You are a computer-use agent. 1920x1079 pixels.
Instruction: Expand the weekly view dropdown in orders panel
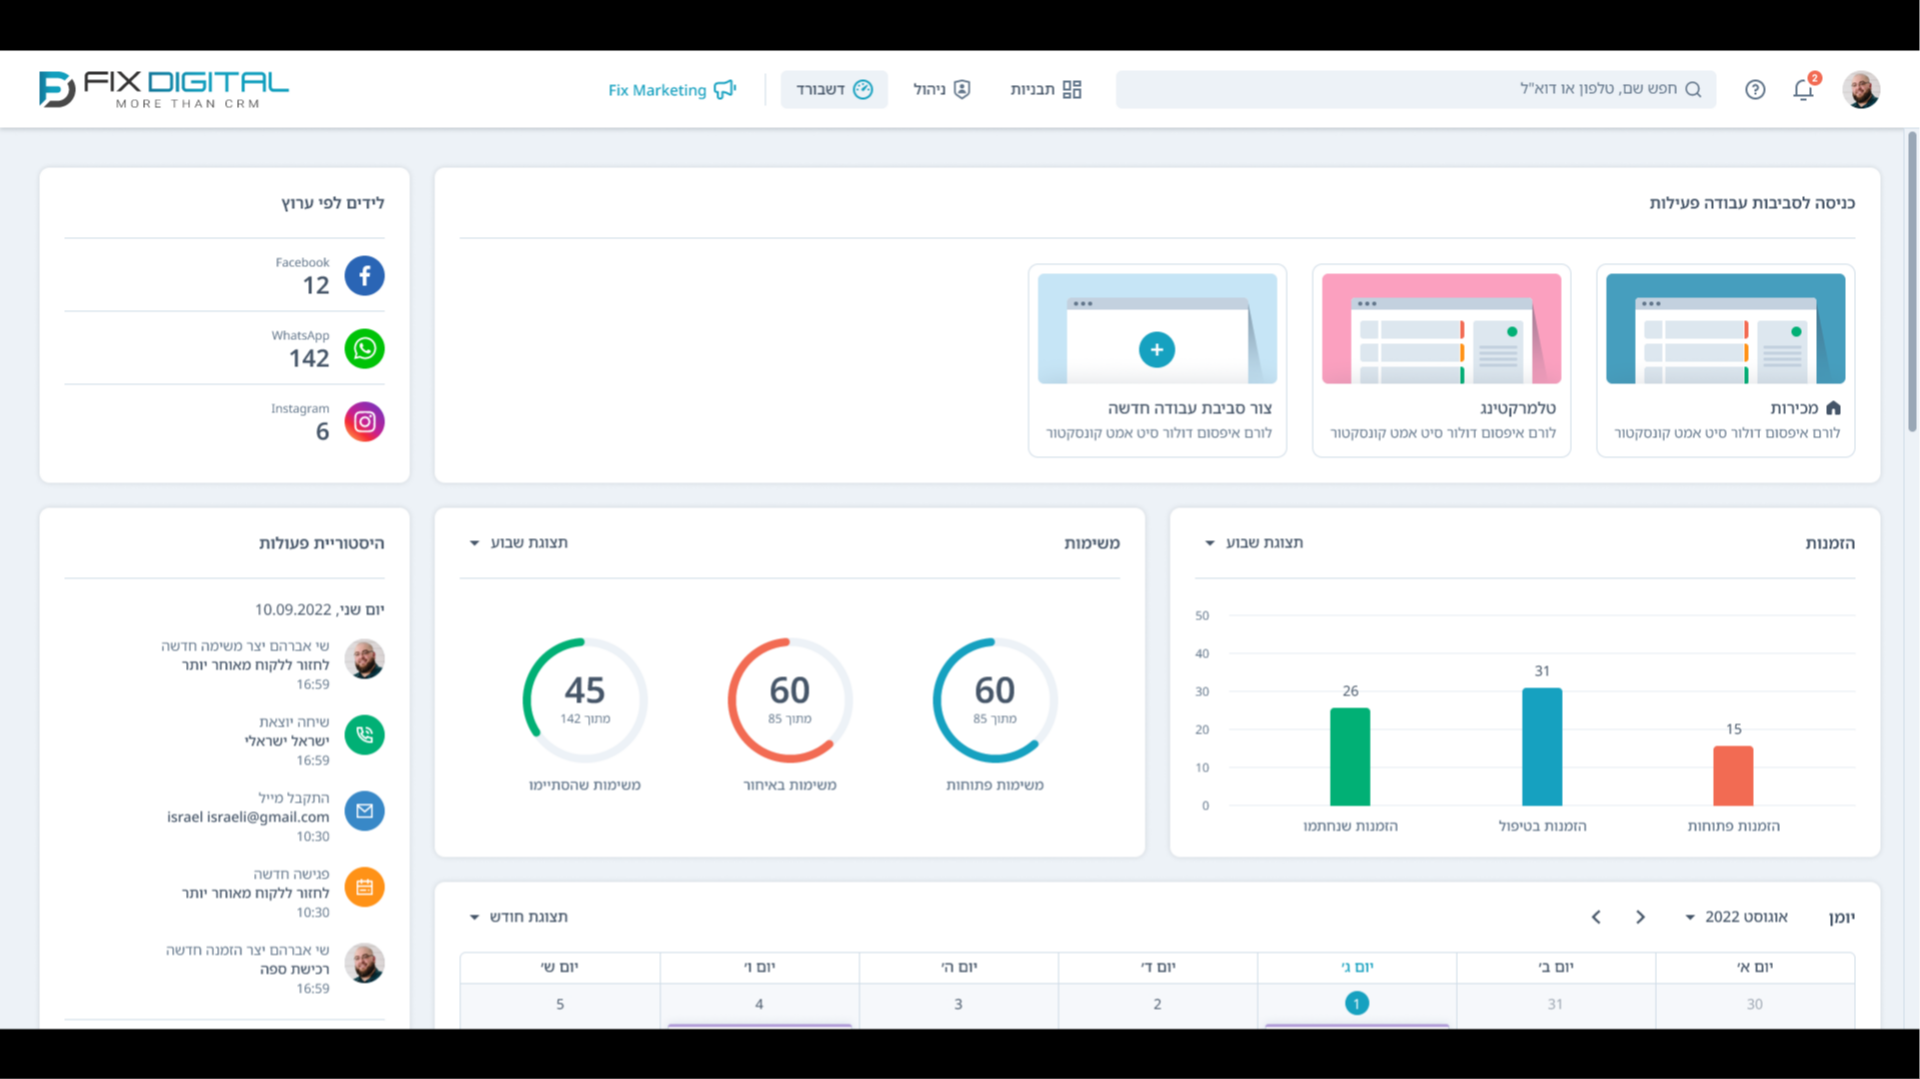[1254, 542]
